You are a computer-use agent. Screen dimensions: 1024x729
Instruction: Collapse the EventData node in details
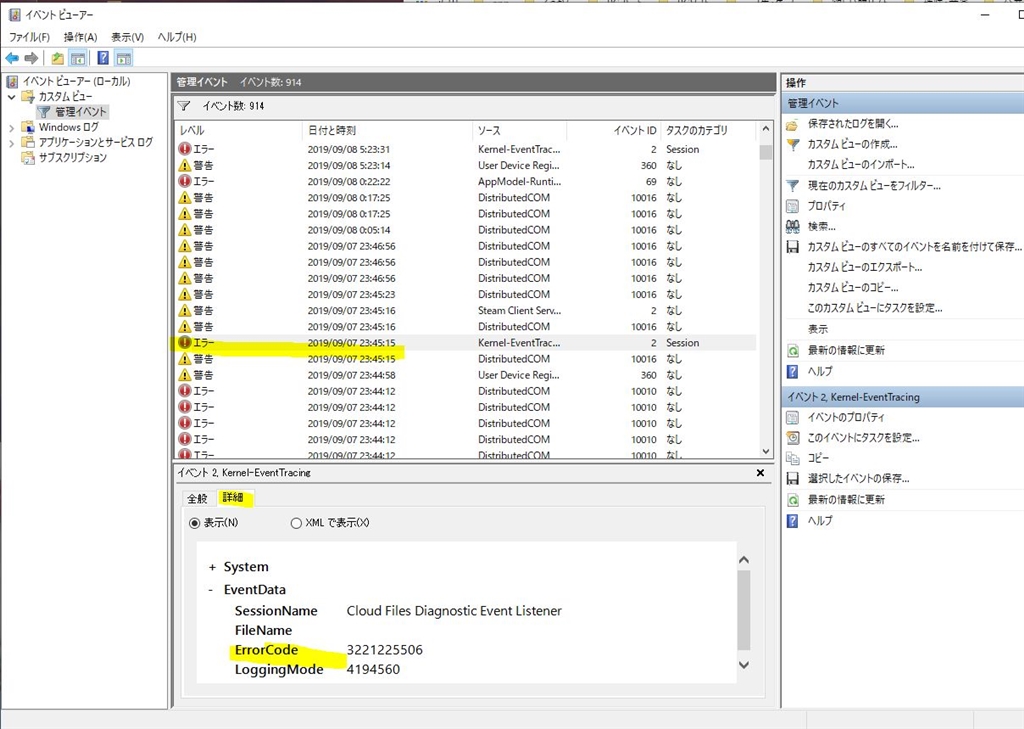click(x=210, y=590)
